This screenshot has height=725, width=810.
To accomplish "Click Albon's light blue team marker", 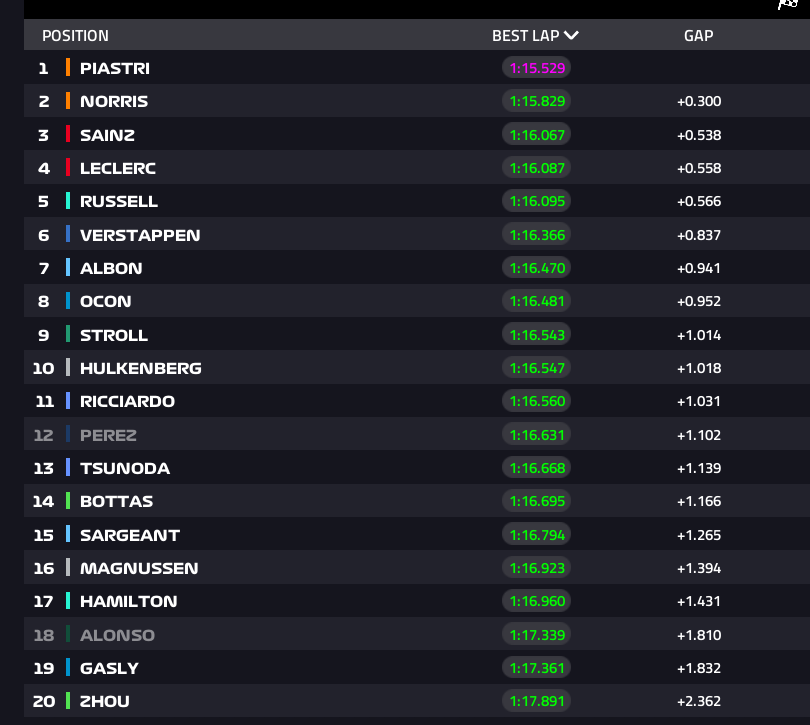I will pos(68,267).
